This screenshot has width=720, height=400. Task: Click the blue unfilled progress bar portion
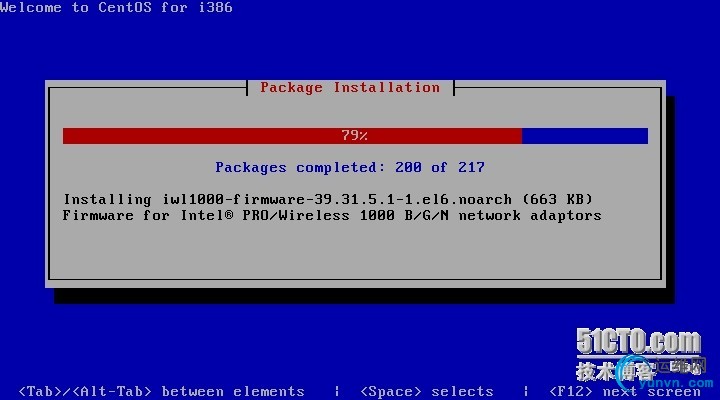pyautogui.click(x=585, y=136)
